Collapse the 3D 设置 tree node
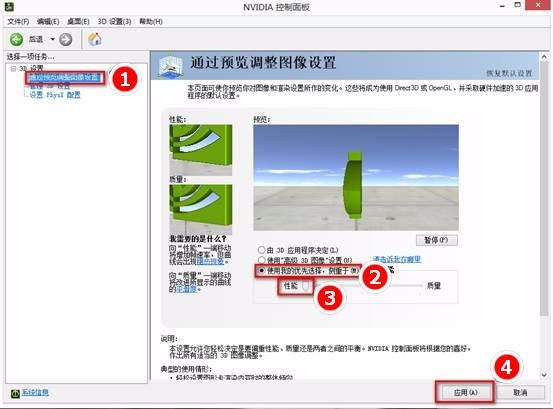This screenshot has width=553, height=409. point(13,68)
